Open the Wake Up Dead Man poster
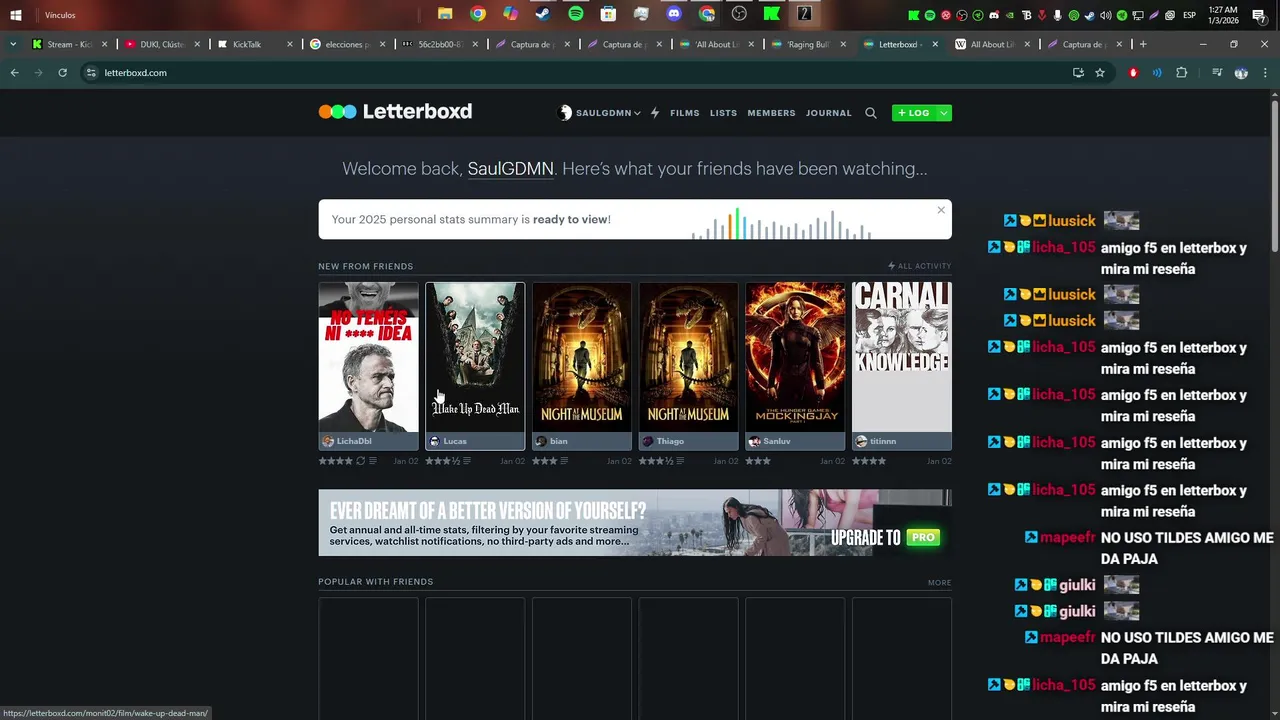1280x720 pixels. point(475,357)
